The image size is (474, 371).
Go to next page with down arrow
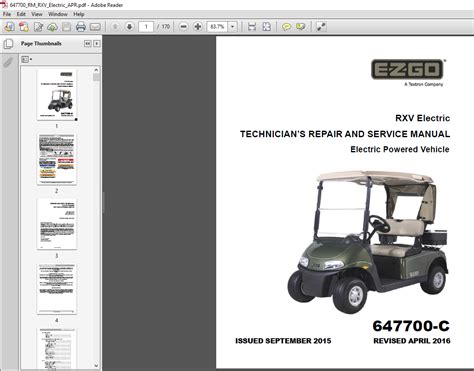coord(129,27)
